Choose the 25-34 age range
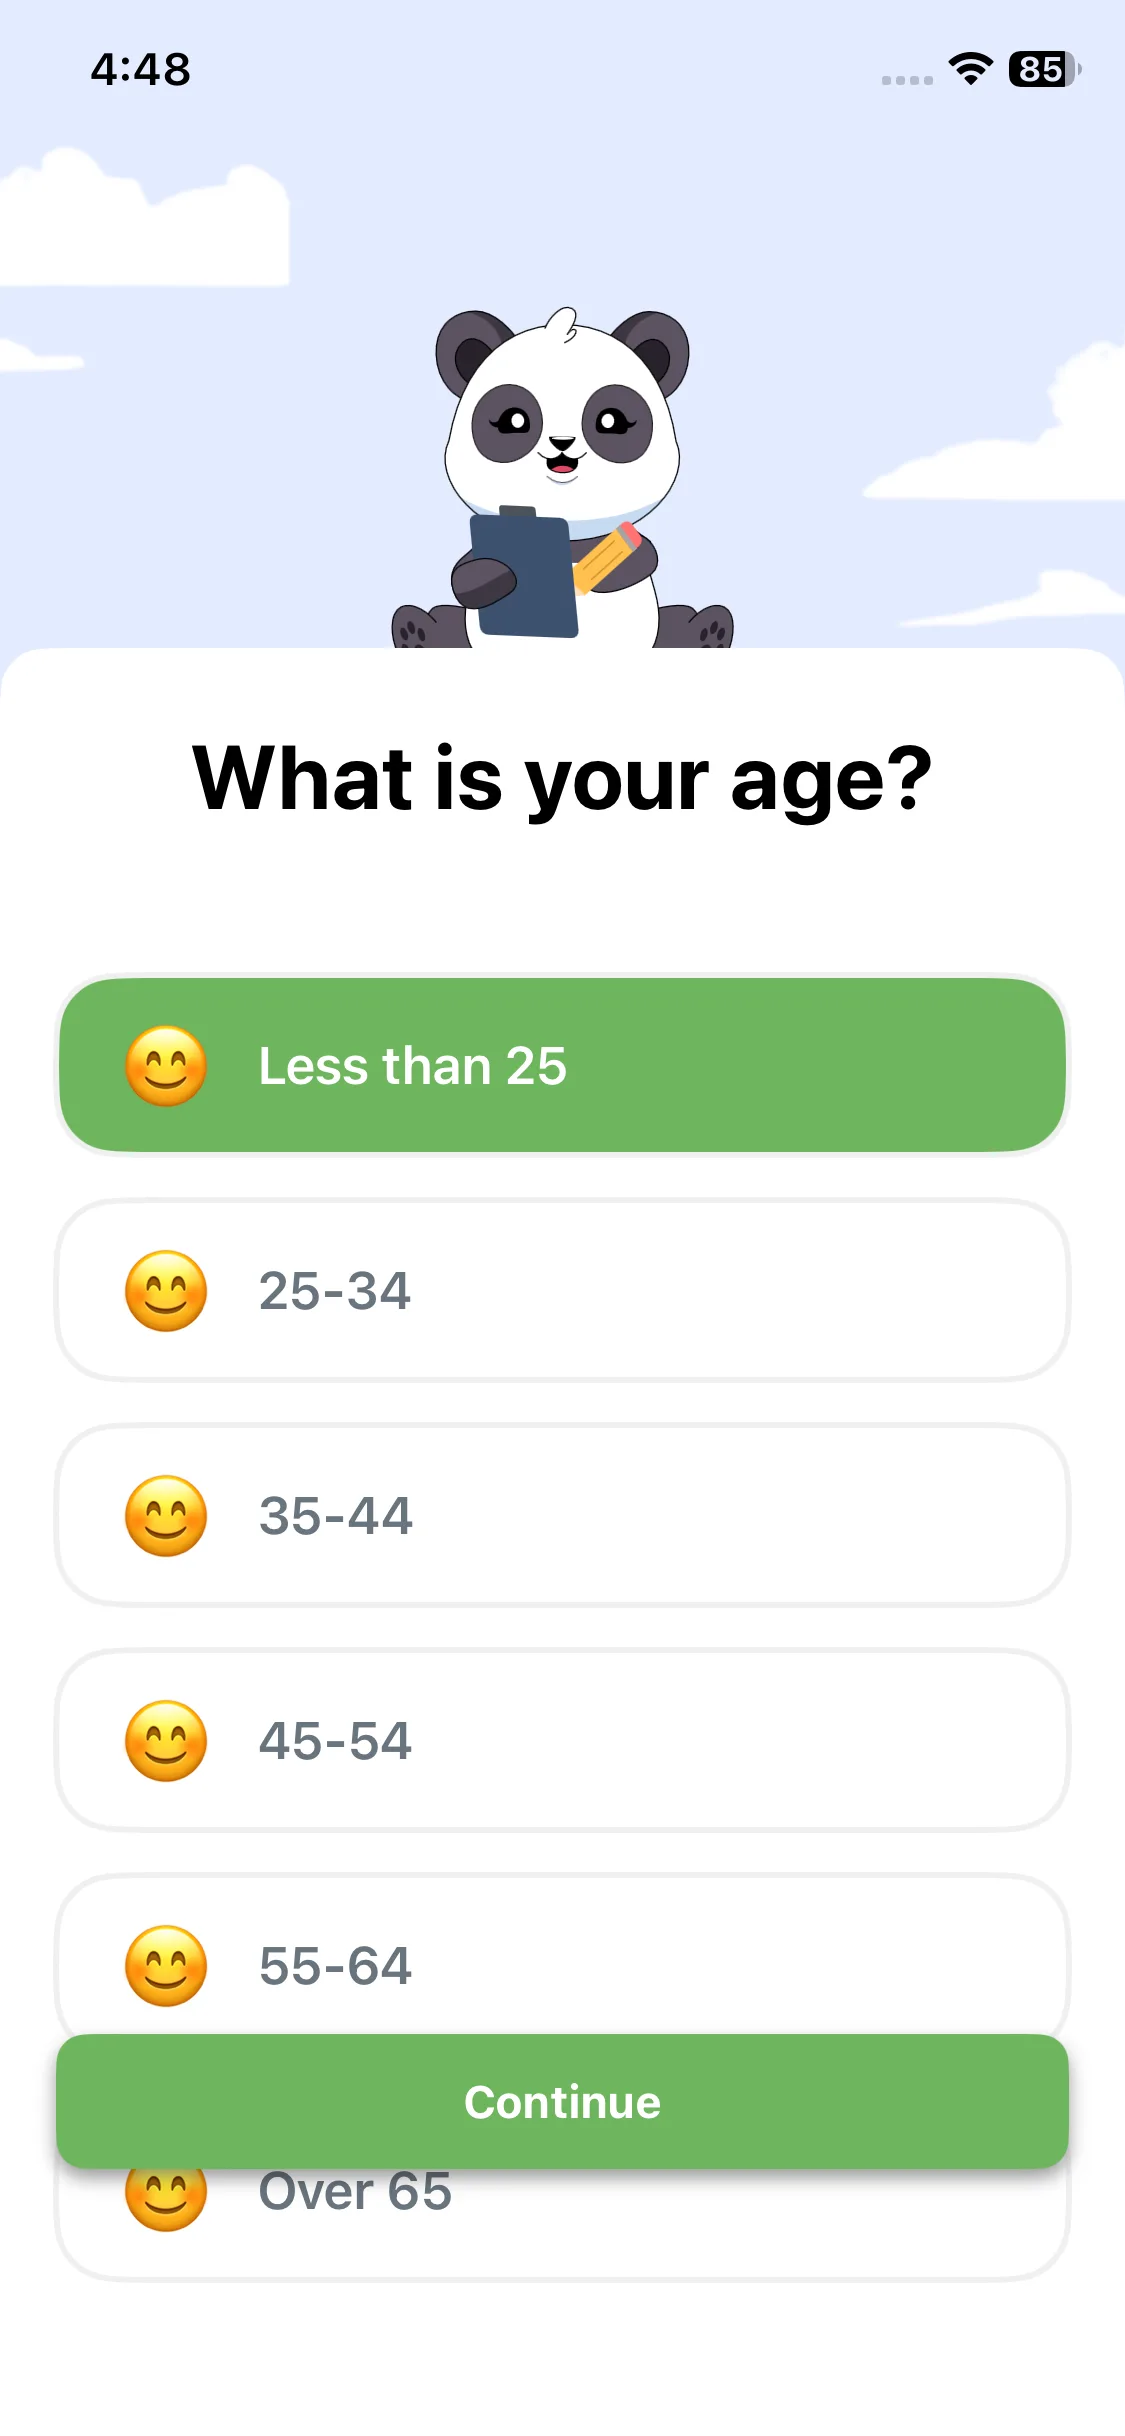 562,1291
